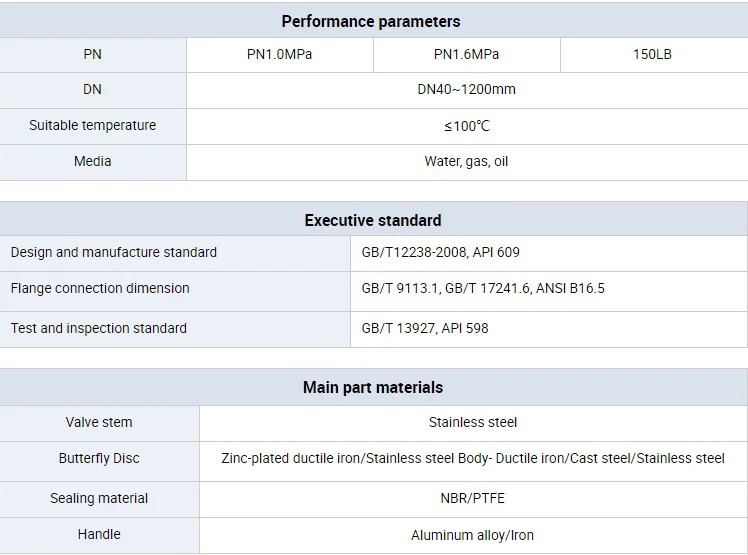
Task: Select the Test and inspection standard label
Action: pos(99,328)
